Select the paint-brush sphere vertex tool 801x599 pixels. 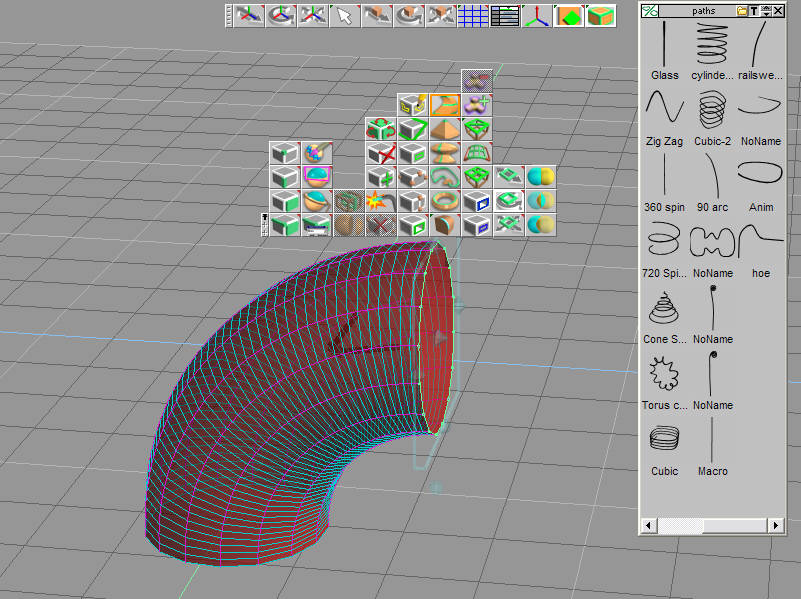[317, 153]
